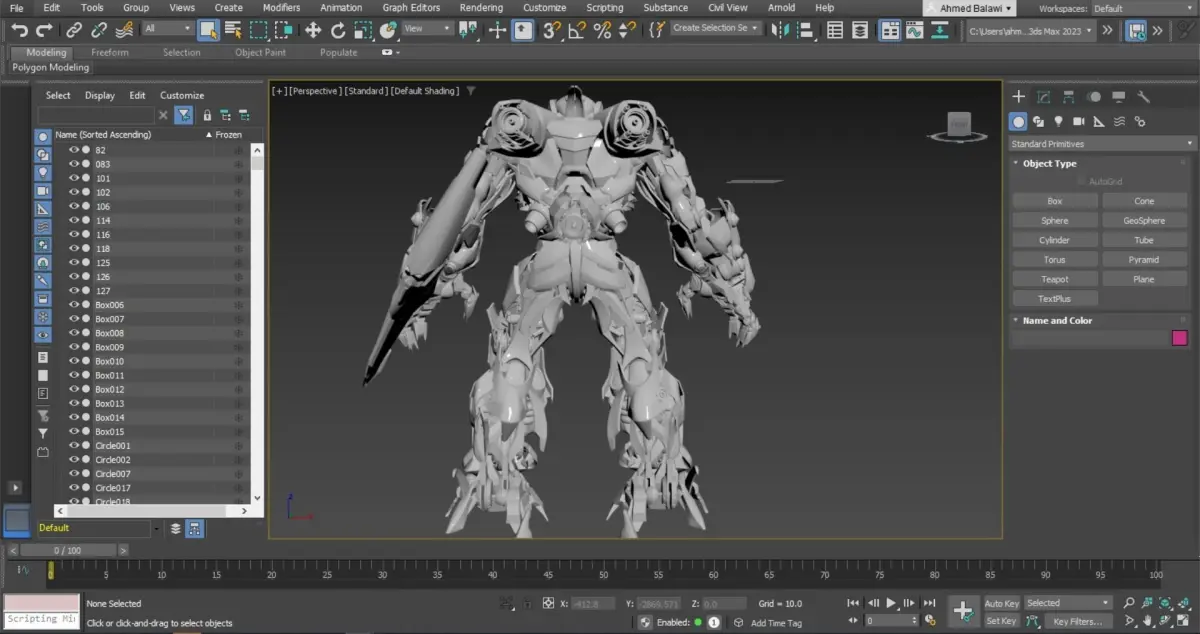The height and width of the screenshot is (634, 1200).
Task: Open the Modify panel tab icon
Action: click(x=1043, y=97)
